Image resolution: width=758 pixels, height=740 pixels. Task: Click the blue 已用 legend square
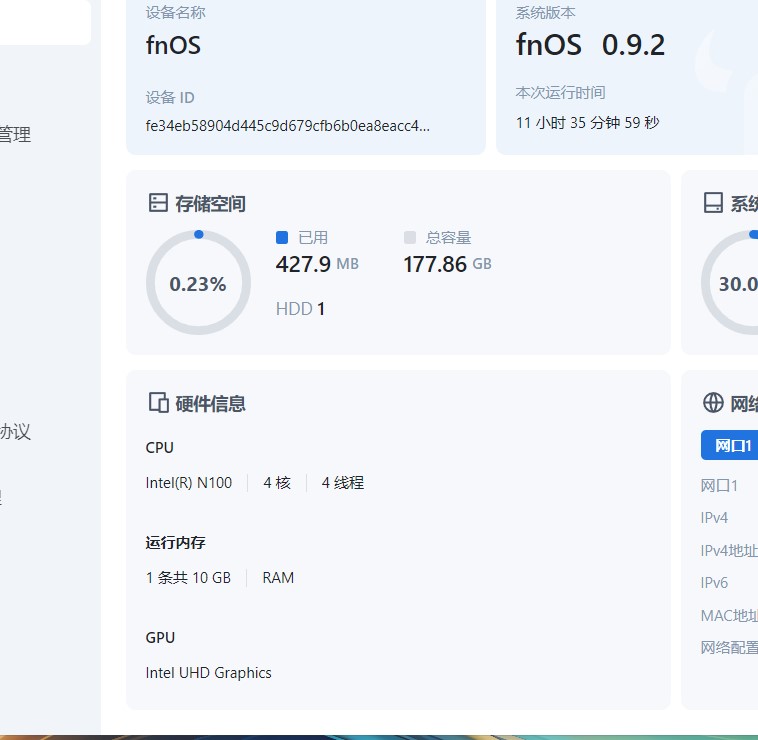[282, 237]
